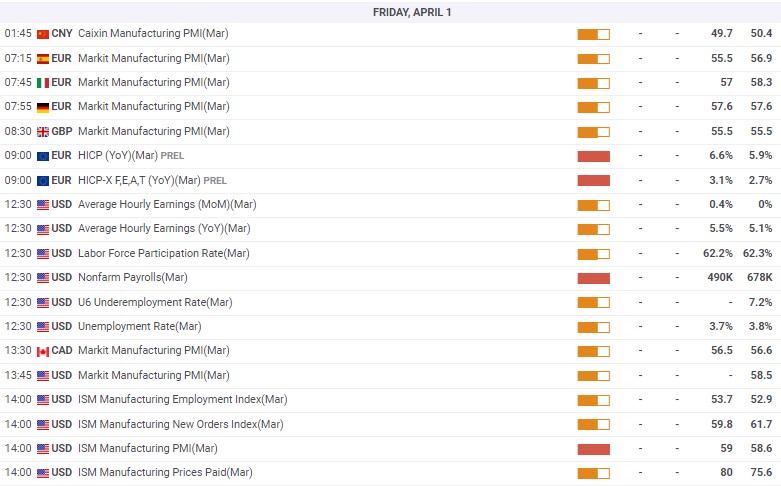Click US flag on ISM Manufacturing PMI row
Screen dimensions: 781x486
(43, 449)
